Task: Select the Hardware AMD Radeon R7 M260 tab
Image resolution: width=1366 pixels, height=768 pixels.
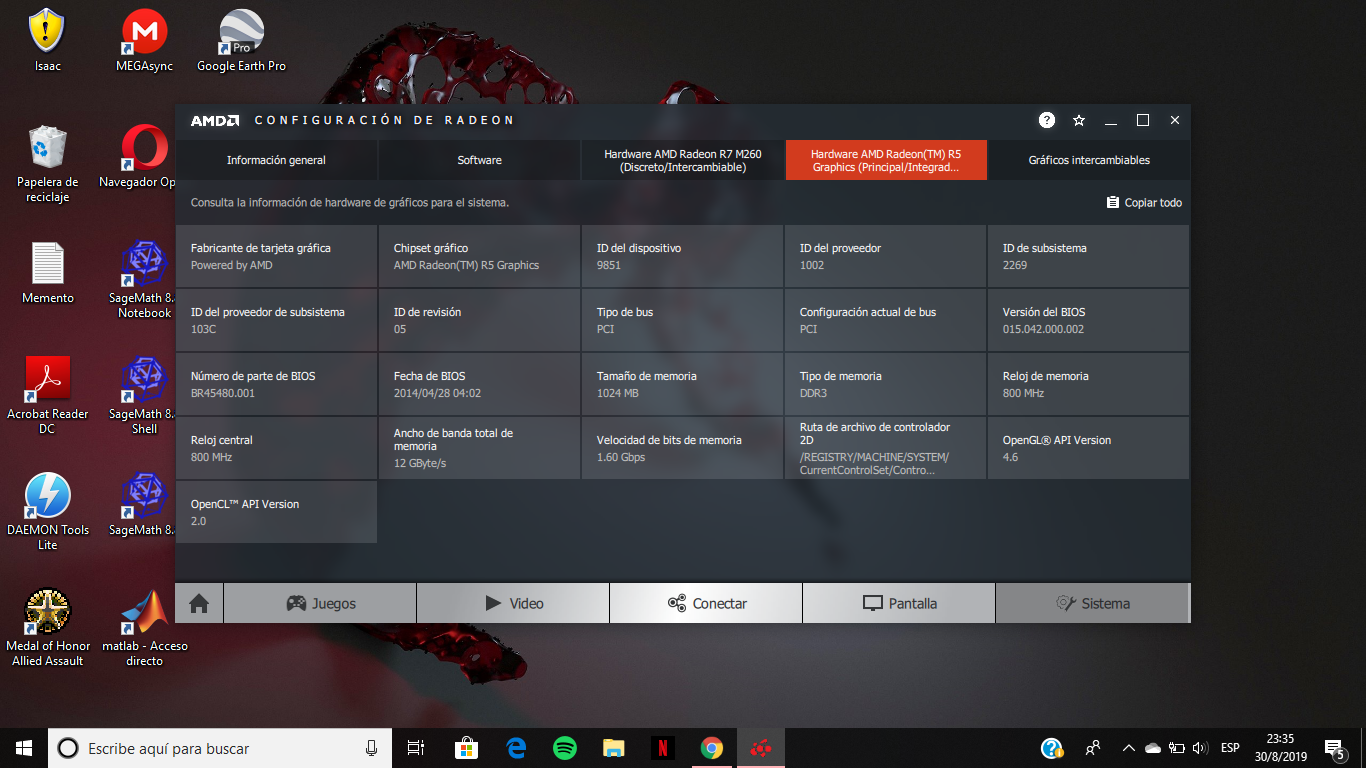Action: (682, 160)
